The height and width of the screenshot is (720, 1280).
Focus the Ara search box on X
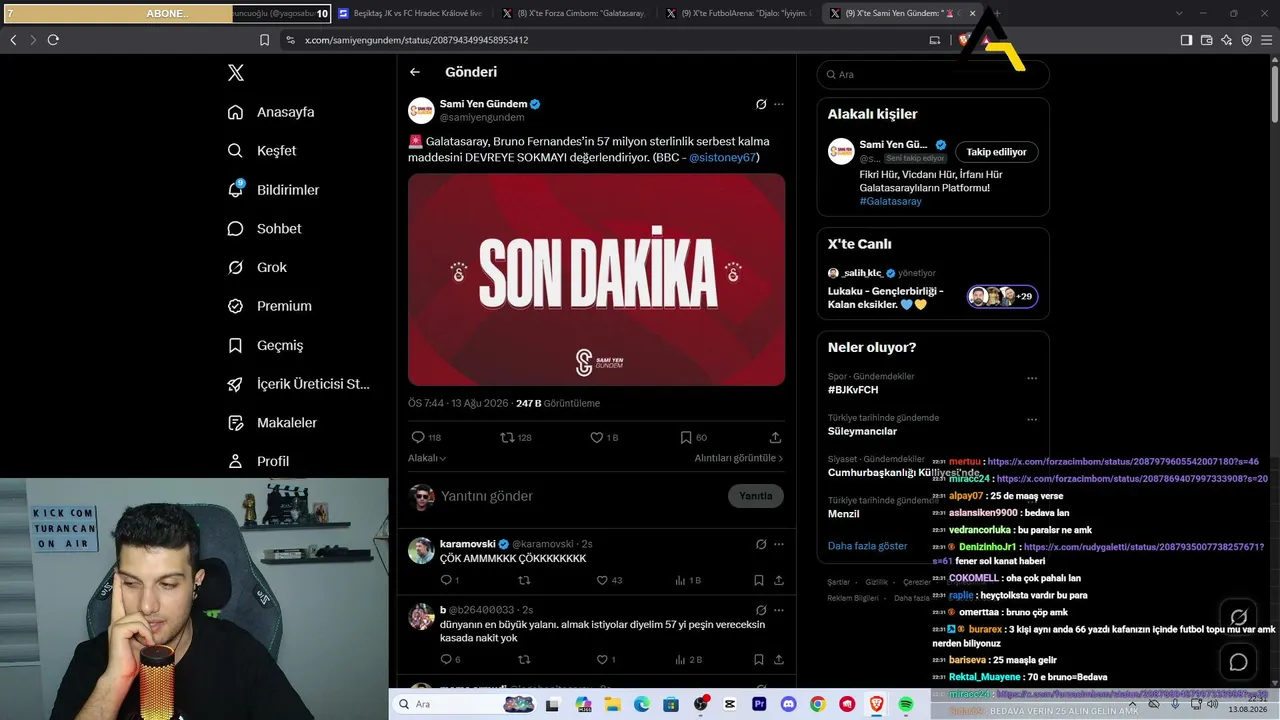[933, 74]
